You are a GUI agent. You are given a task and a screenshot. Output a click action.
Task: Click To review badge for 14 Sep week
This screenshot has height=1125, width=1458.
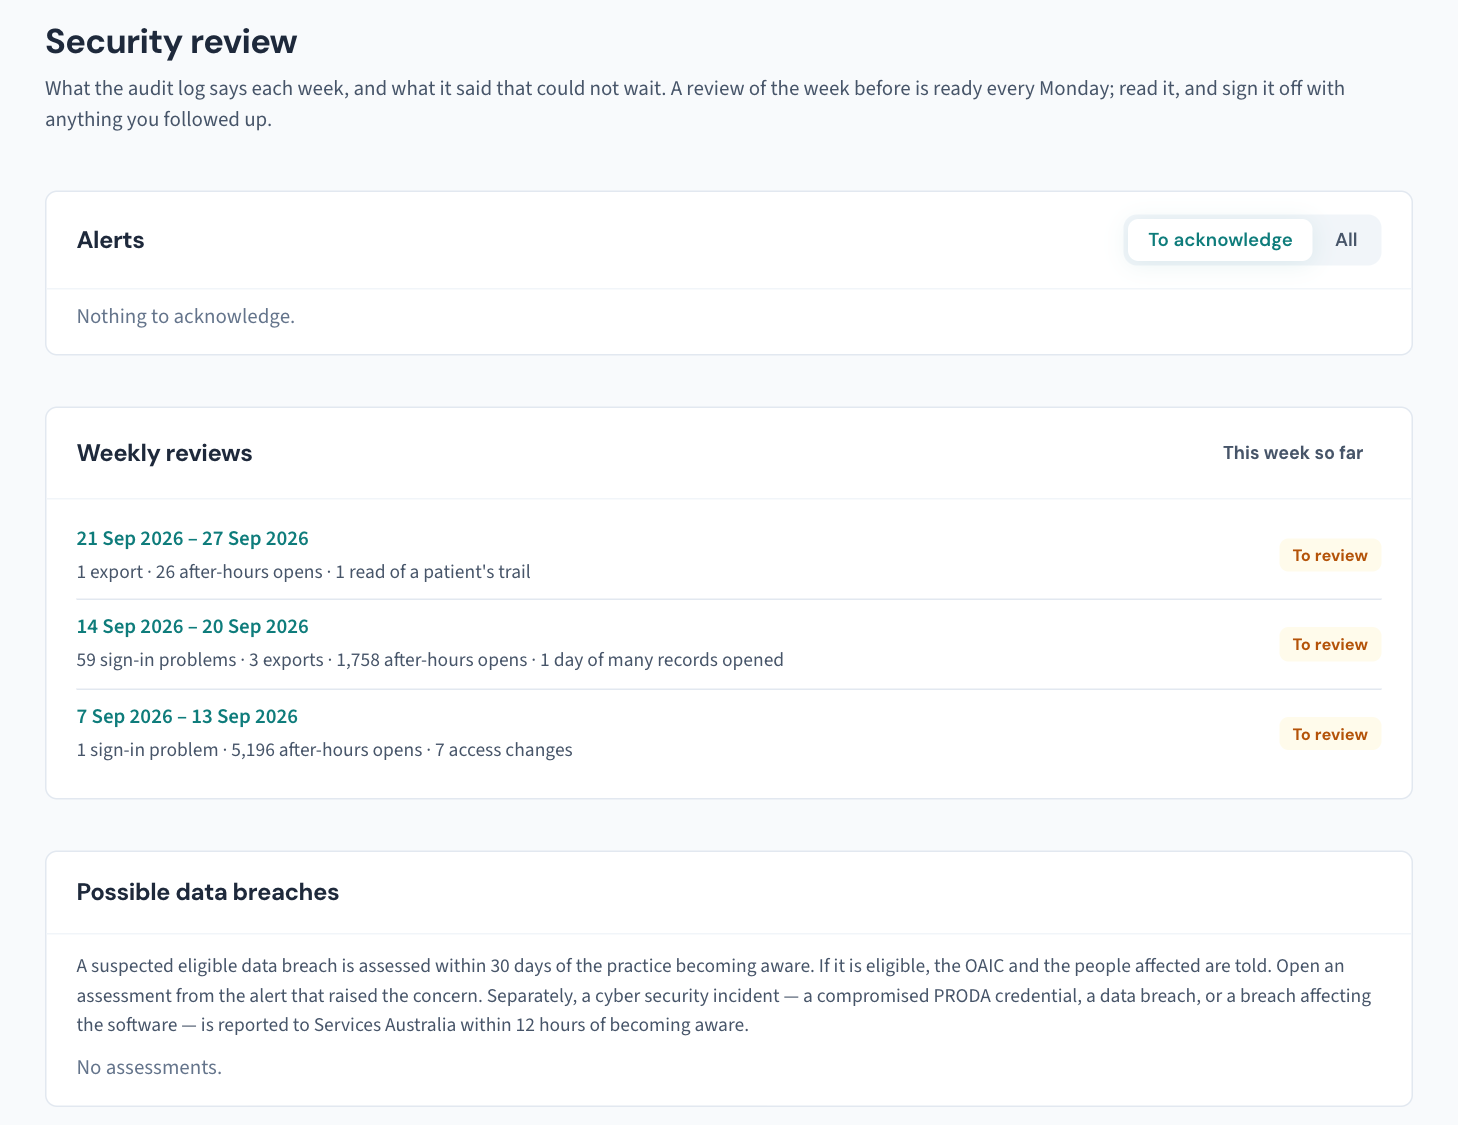1329,644
